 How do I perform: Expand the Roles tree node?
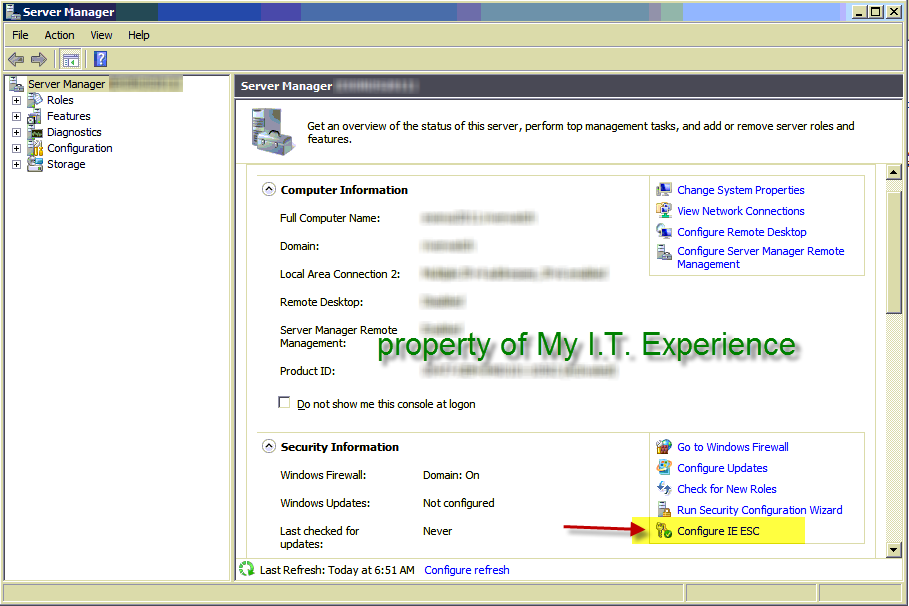[16, 100]
